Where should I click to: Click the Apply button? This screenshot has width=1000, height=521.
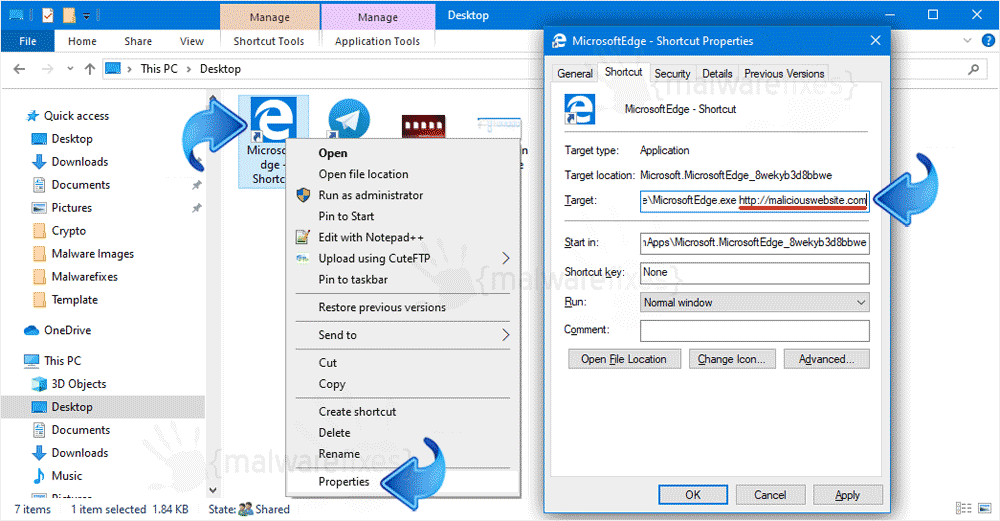click(848, 495)
